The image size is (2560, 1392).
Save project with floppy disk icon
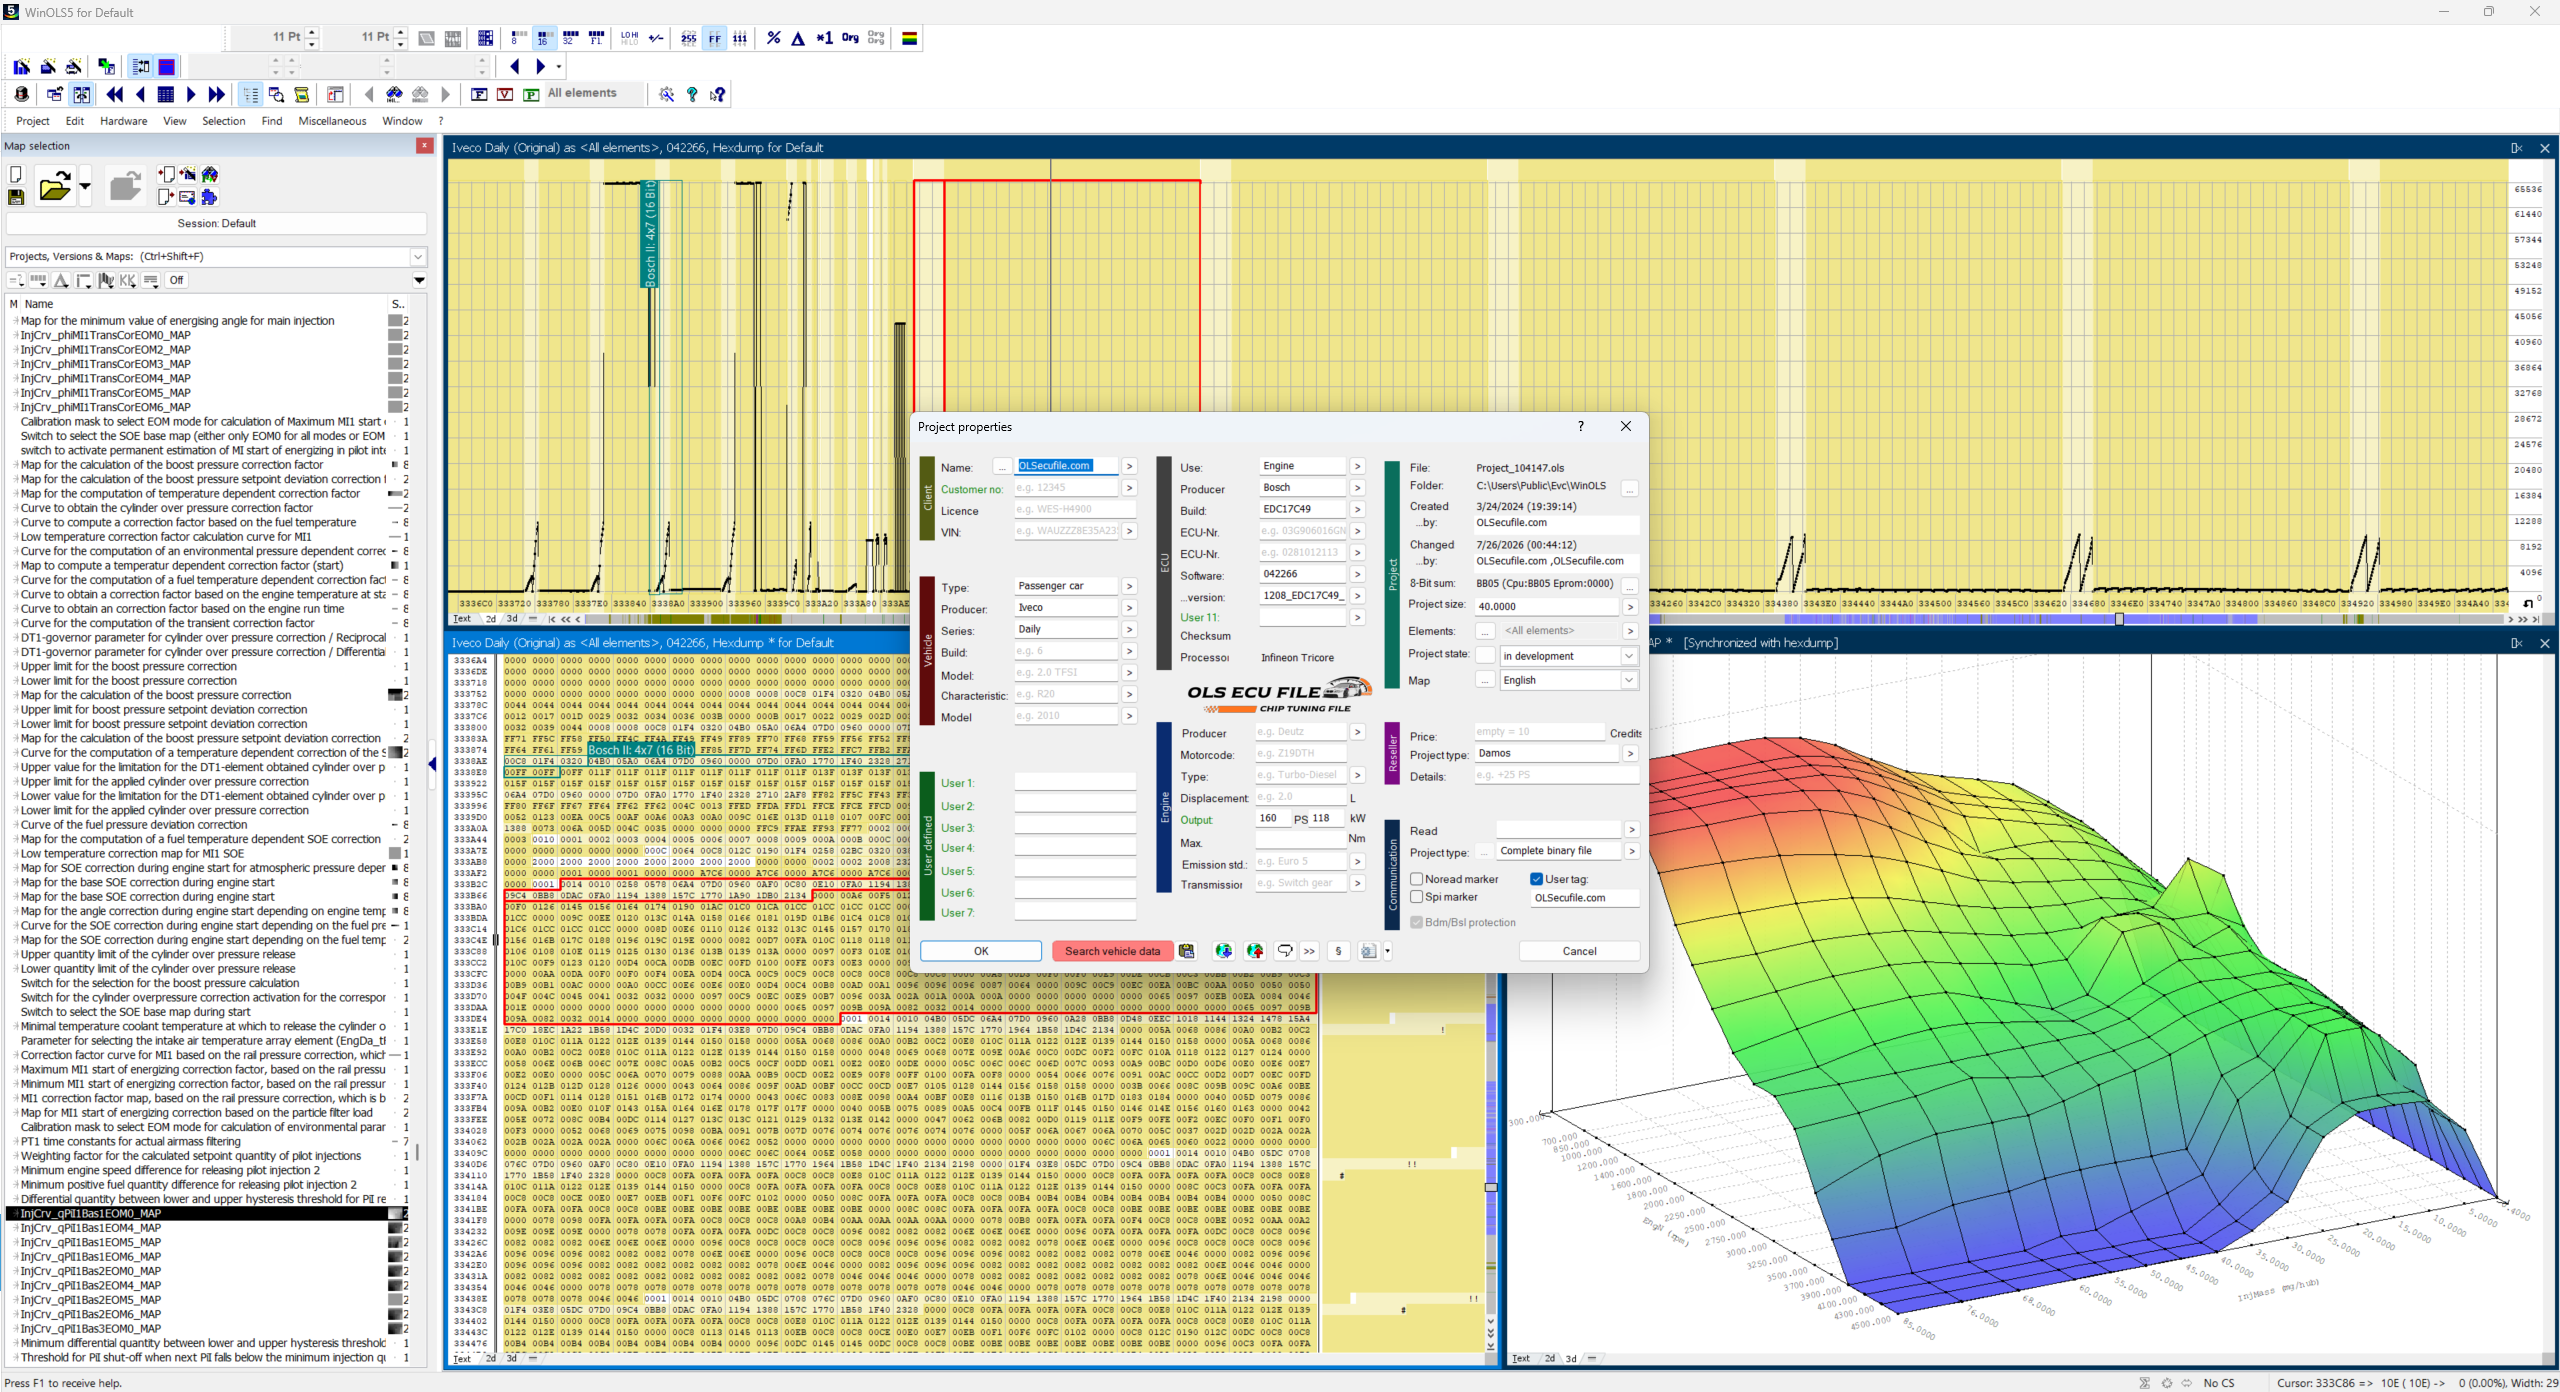[x=16, y=197]
